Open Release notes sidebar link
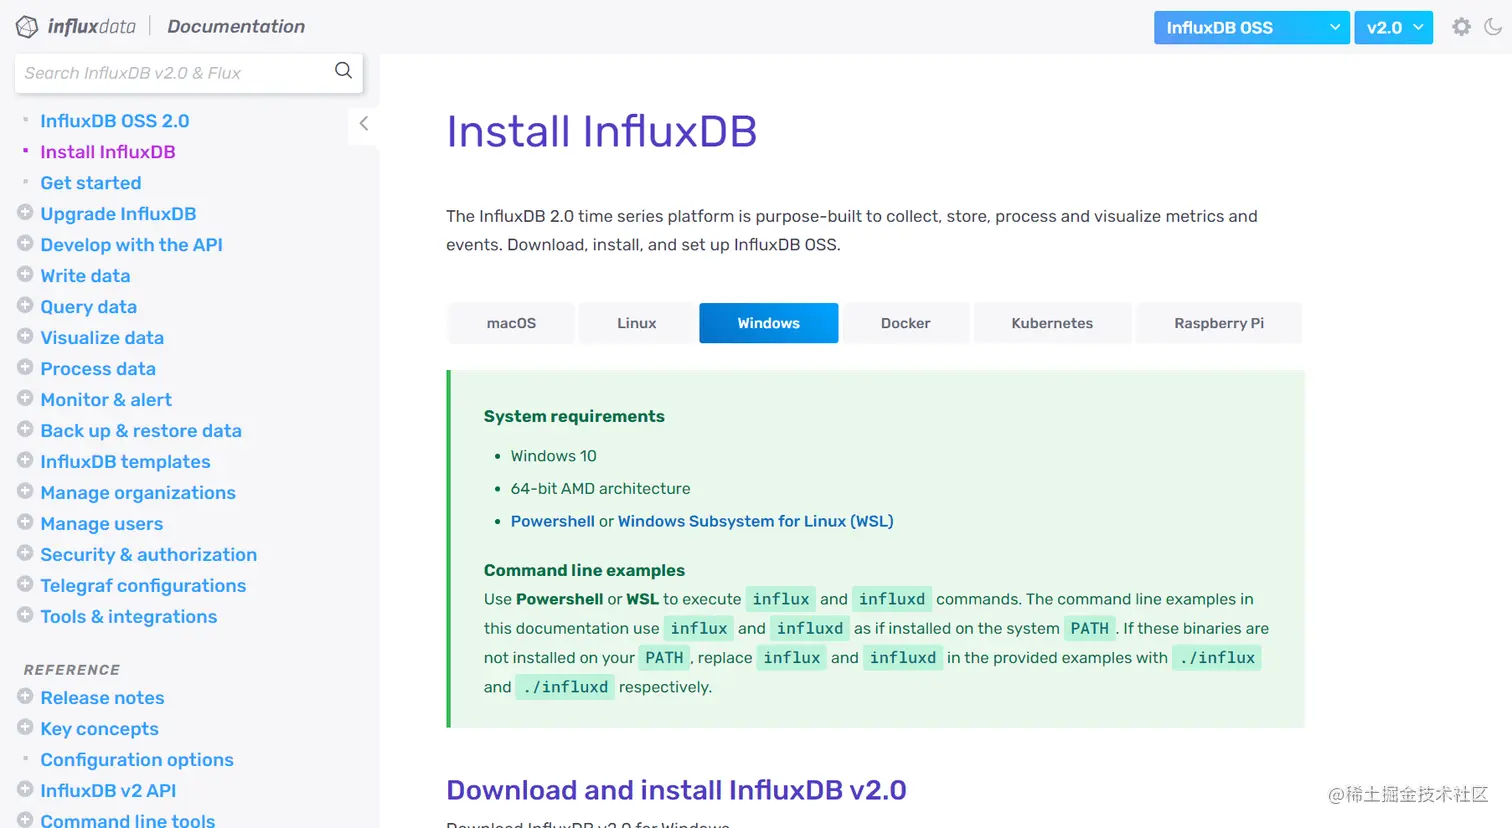1512x828 pixels. [x=102, y=698]
